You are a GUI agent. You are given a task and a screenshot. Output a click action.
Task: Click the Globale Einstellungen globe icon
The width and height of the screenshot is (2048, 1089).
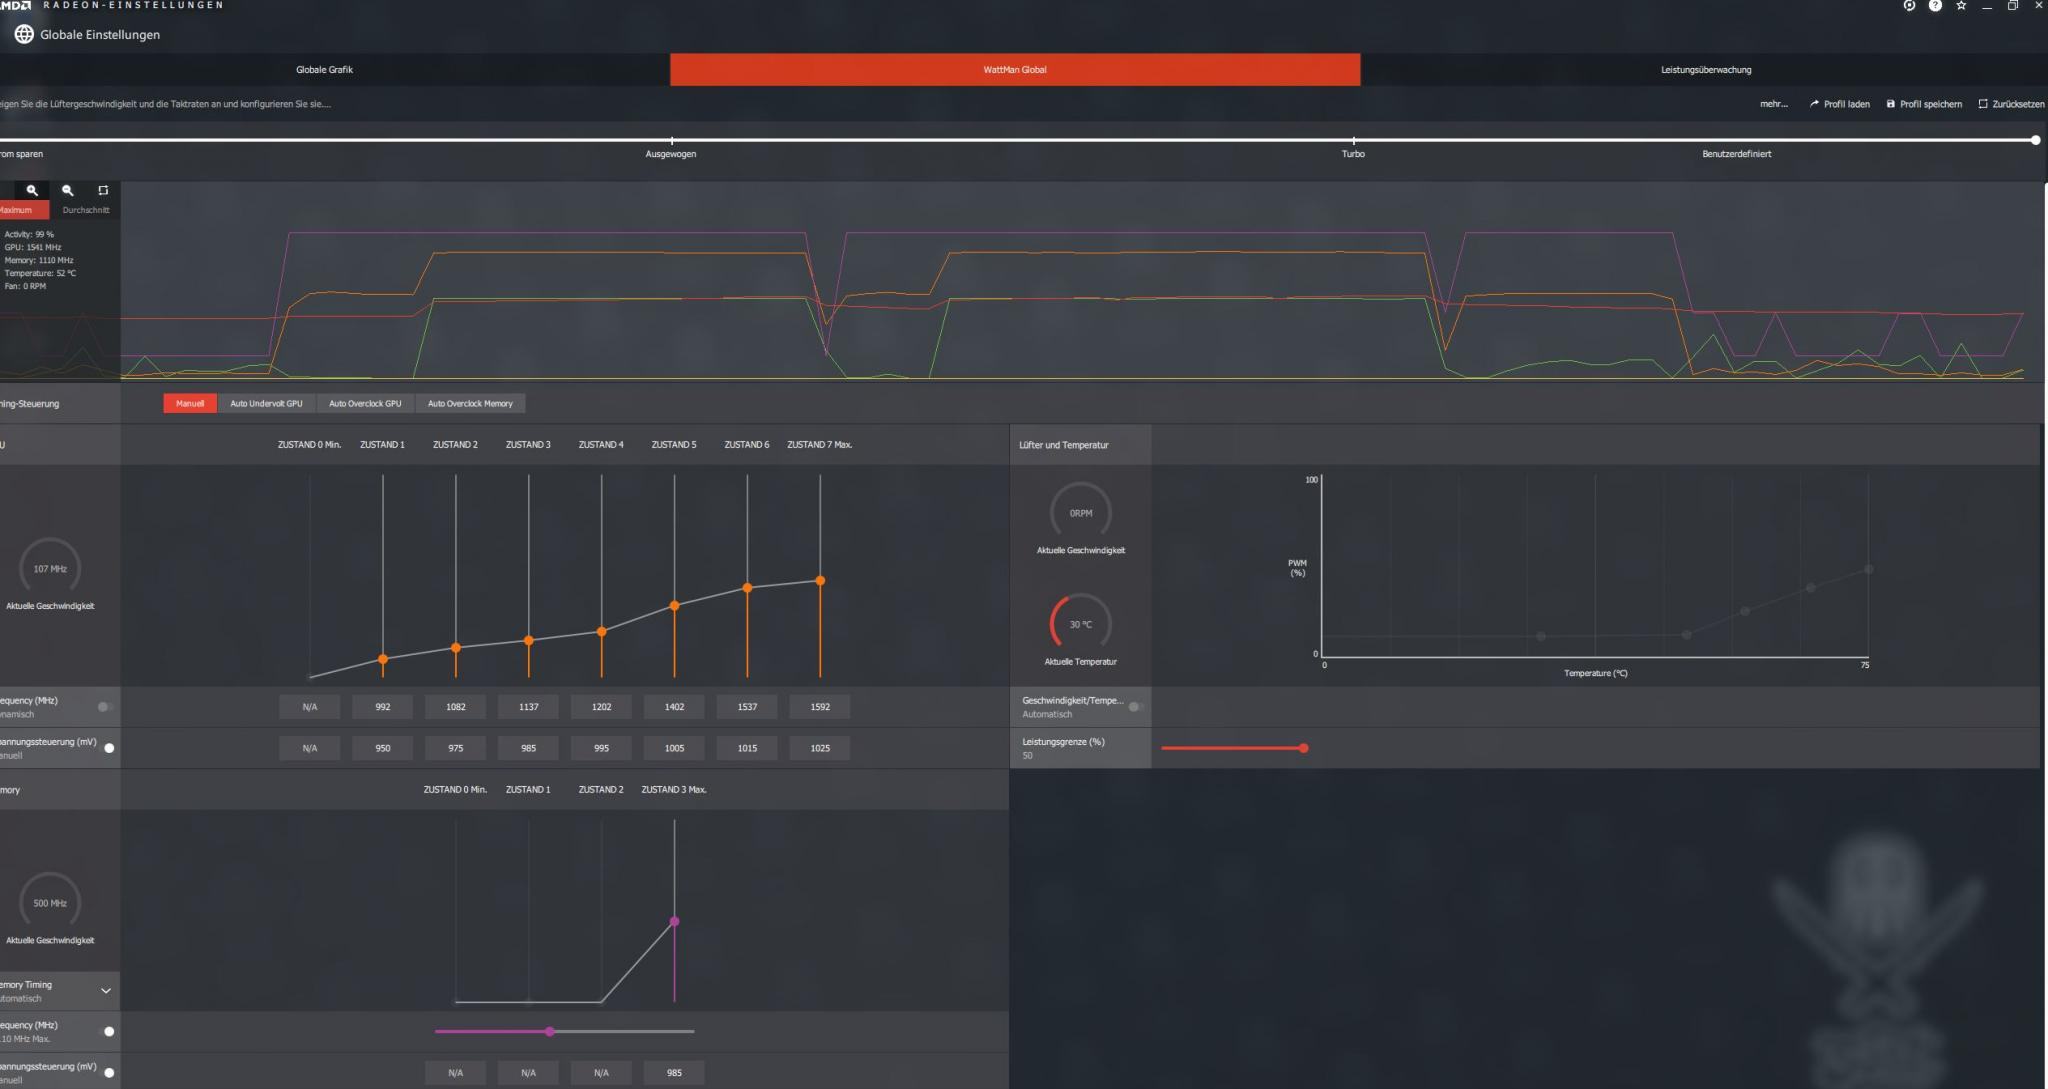(24, 34)
